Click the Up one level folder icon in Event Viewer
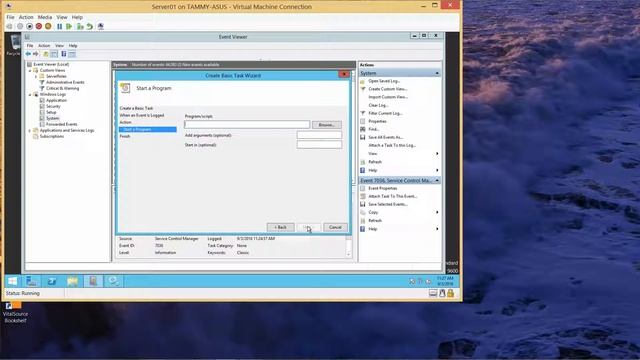The width and height of the screenshot is (640, 360). [46, 54]
